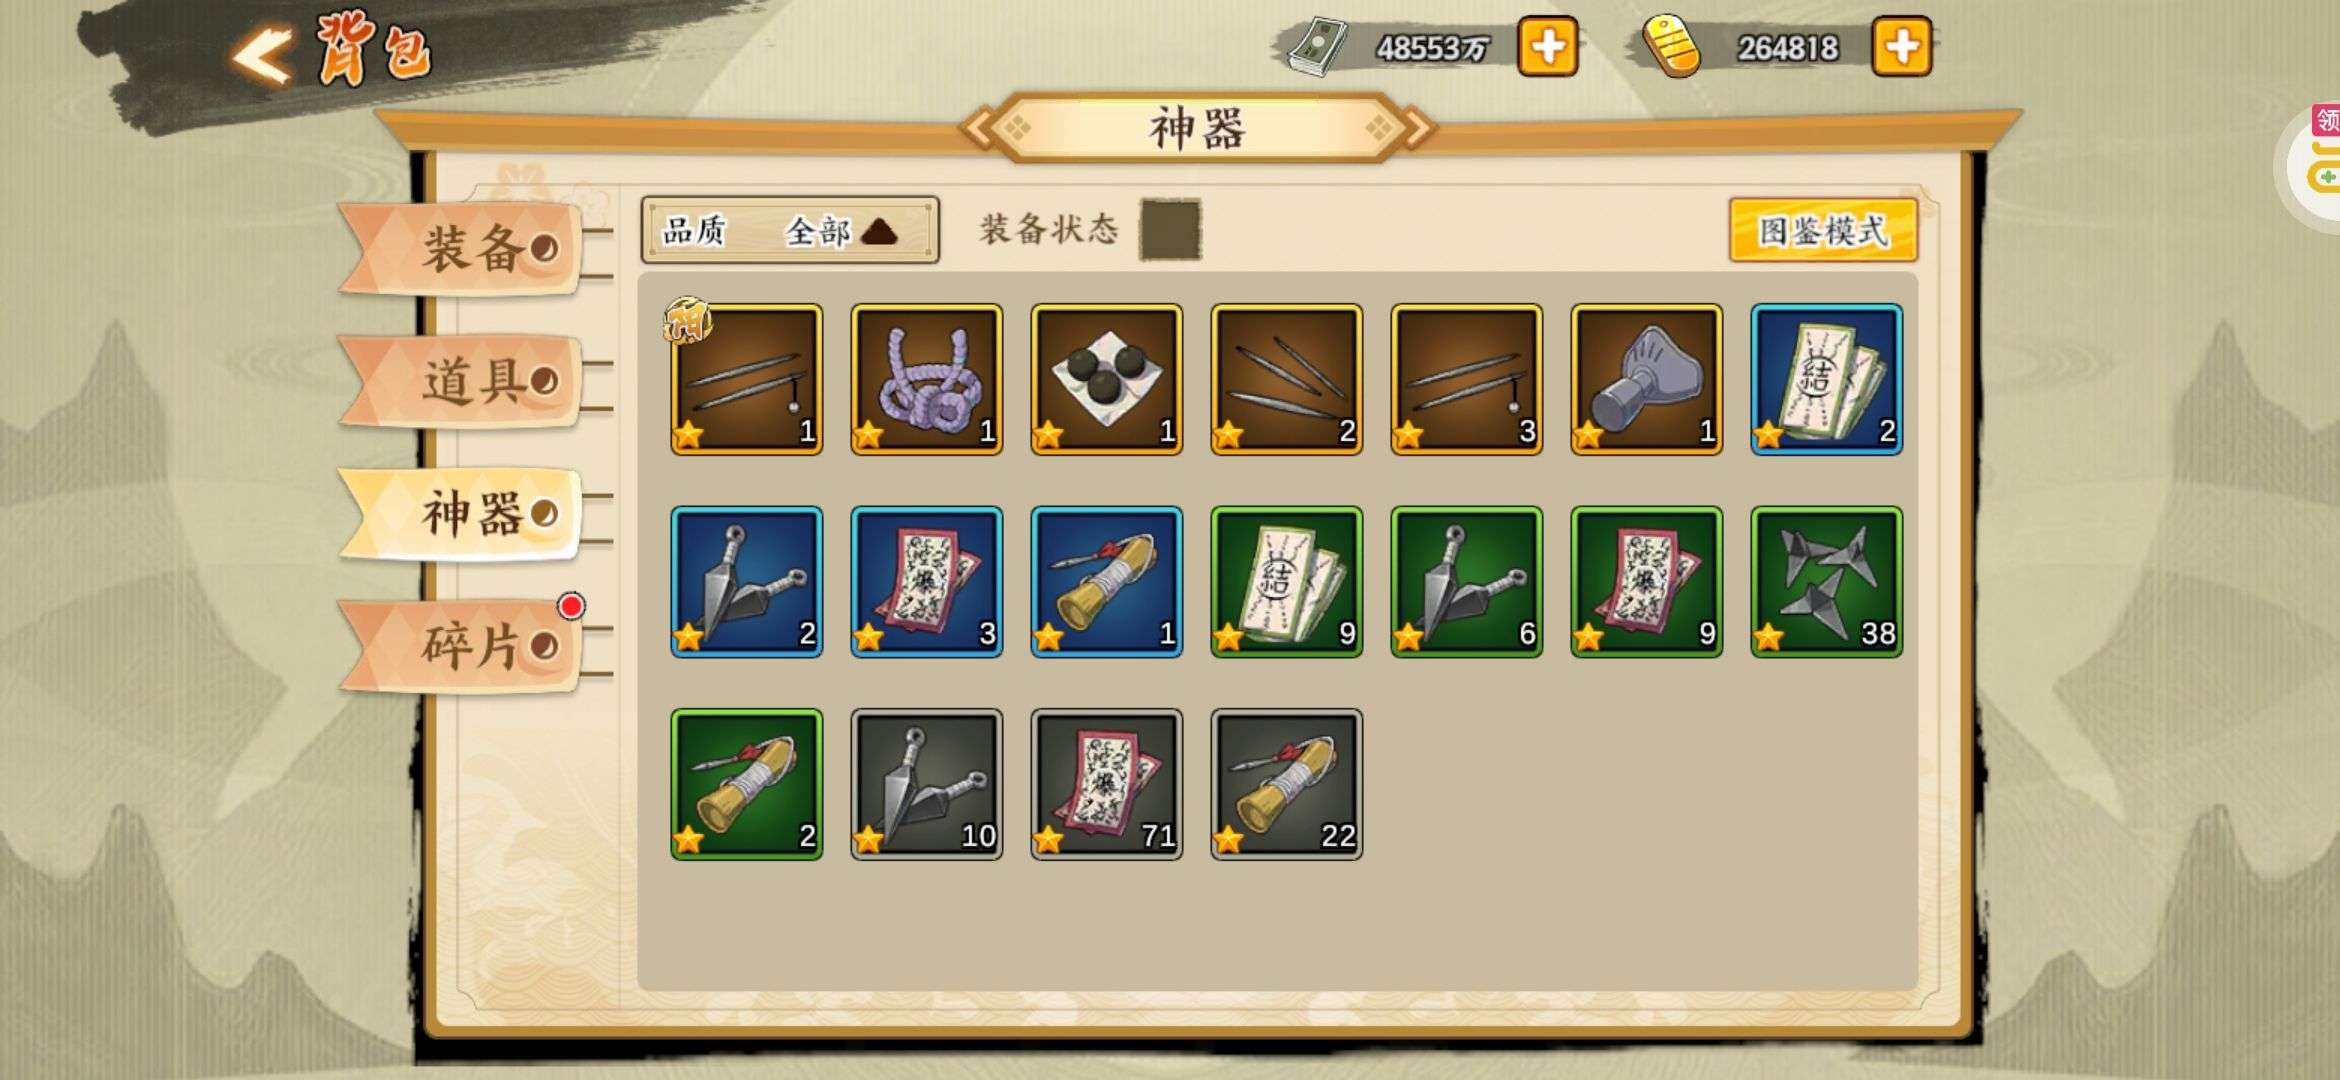Open the green shuriken item with 38
The height and width of the screenshot is (1080, 2340).
1827,582
